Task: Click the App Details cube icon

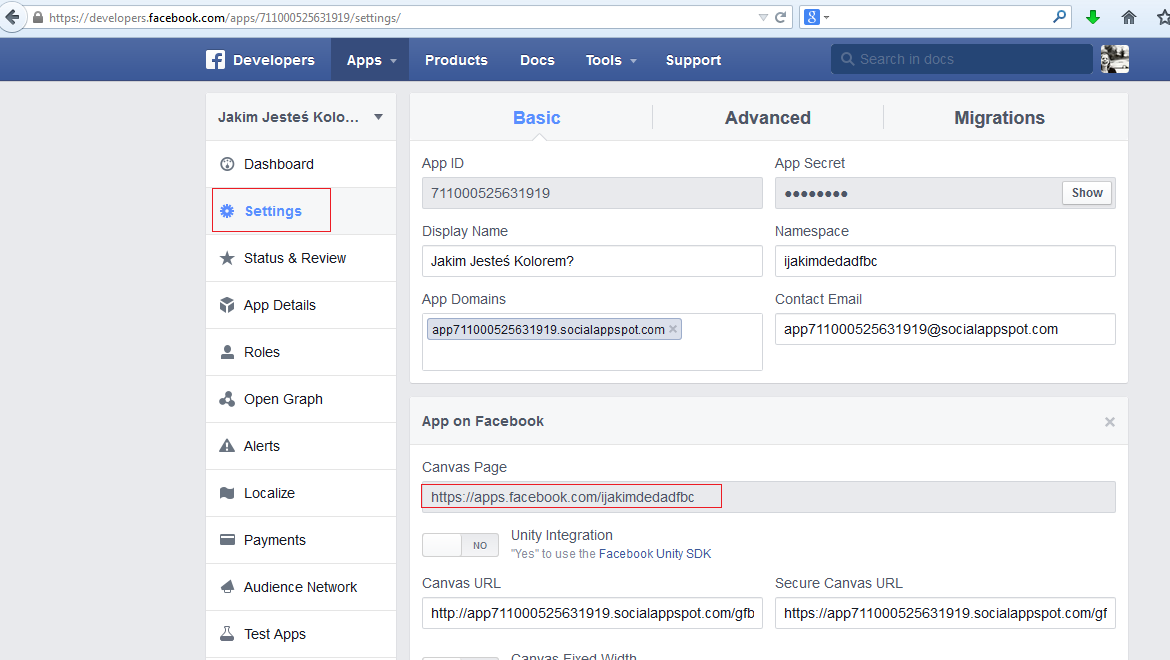Action: [228, 305]
